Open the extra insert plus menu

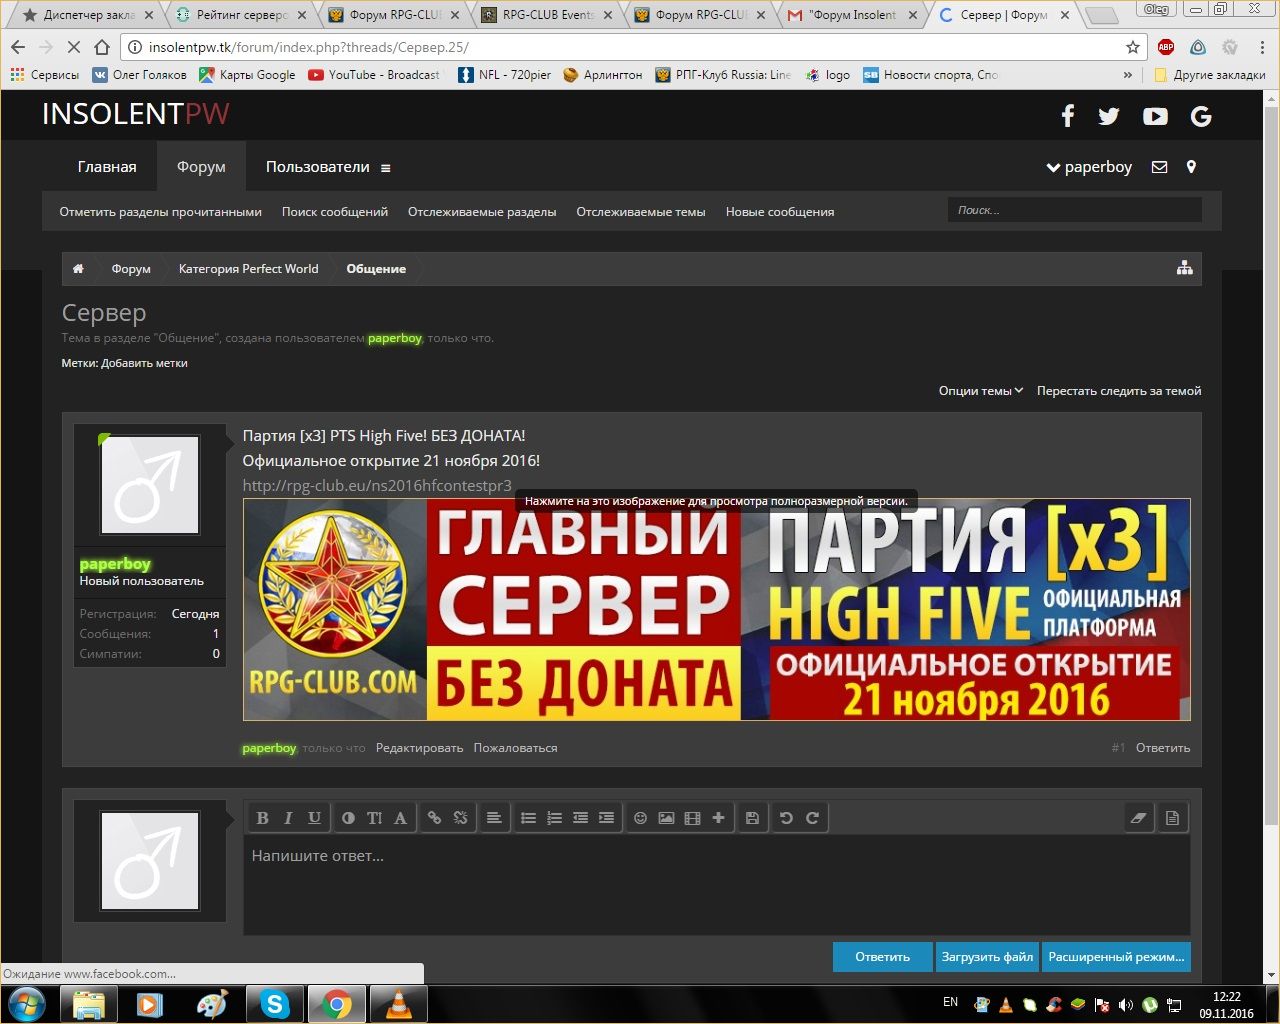click(718, 818)
